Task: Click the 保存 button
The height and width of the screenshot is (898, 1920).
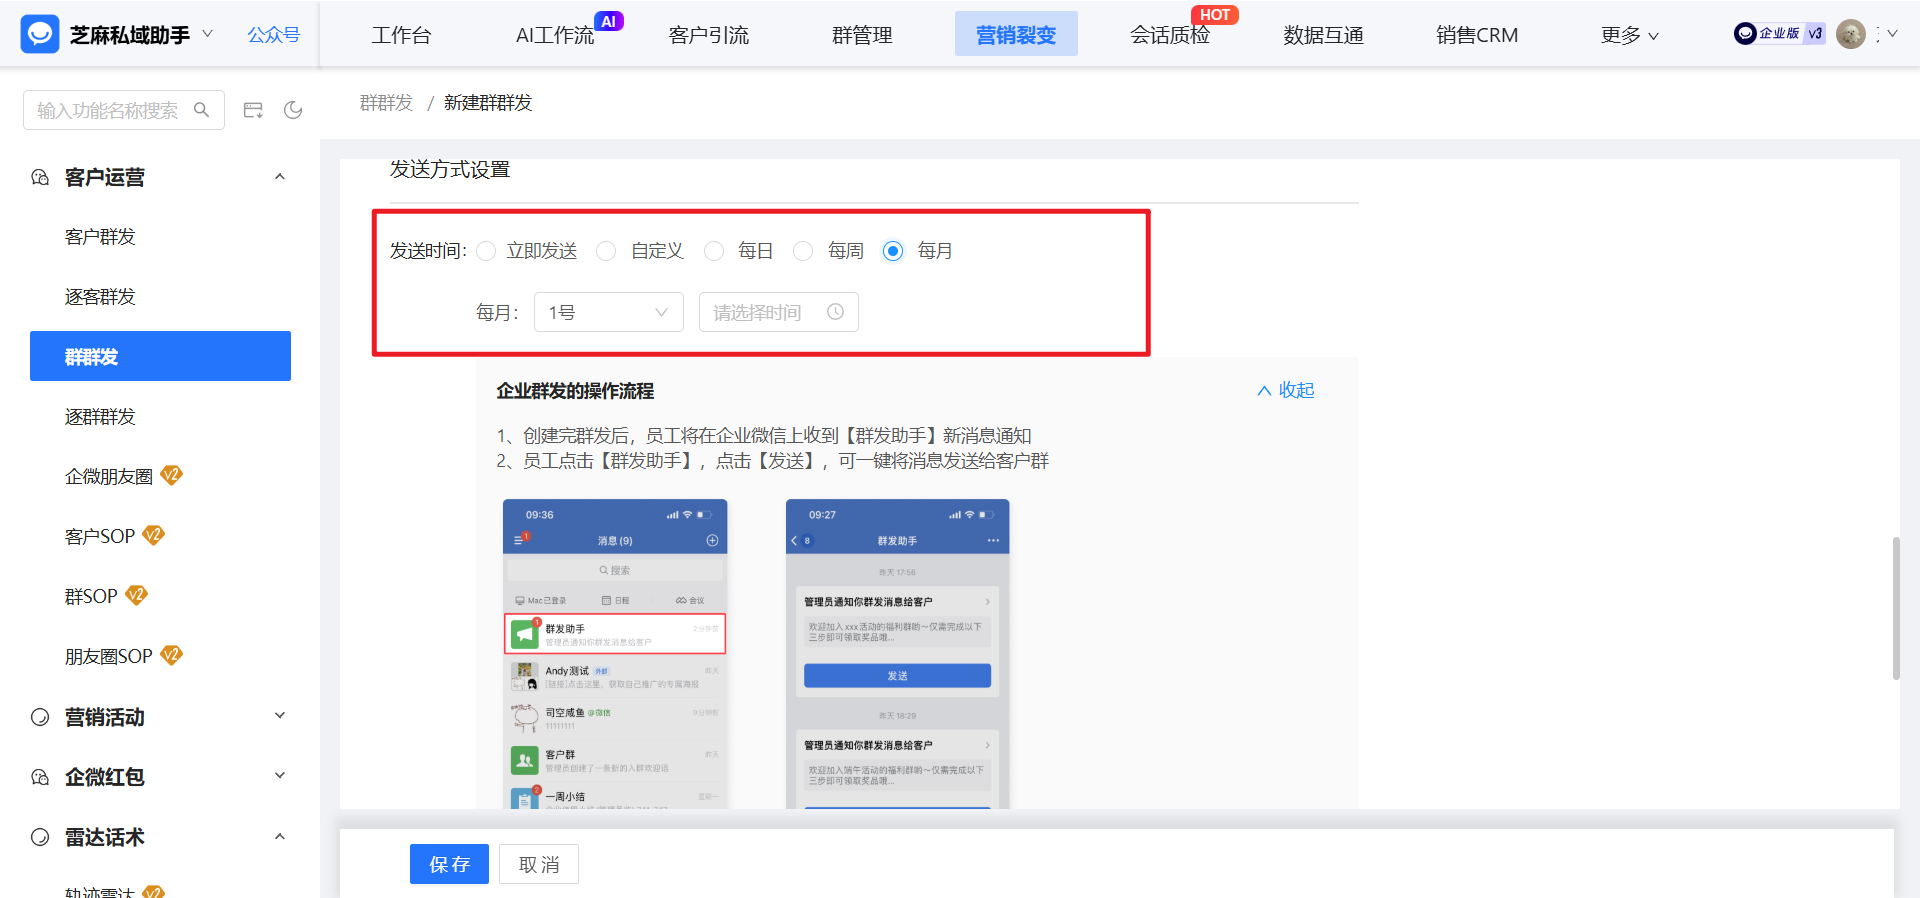Action: pos(449,864)
